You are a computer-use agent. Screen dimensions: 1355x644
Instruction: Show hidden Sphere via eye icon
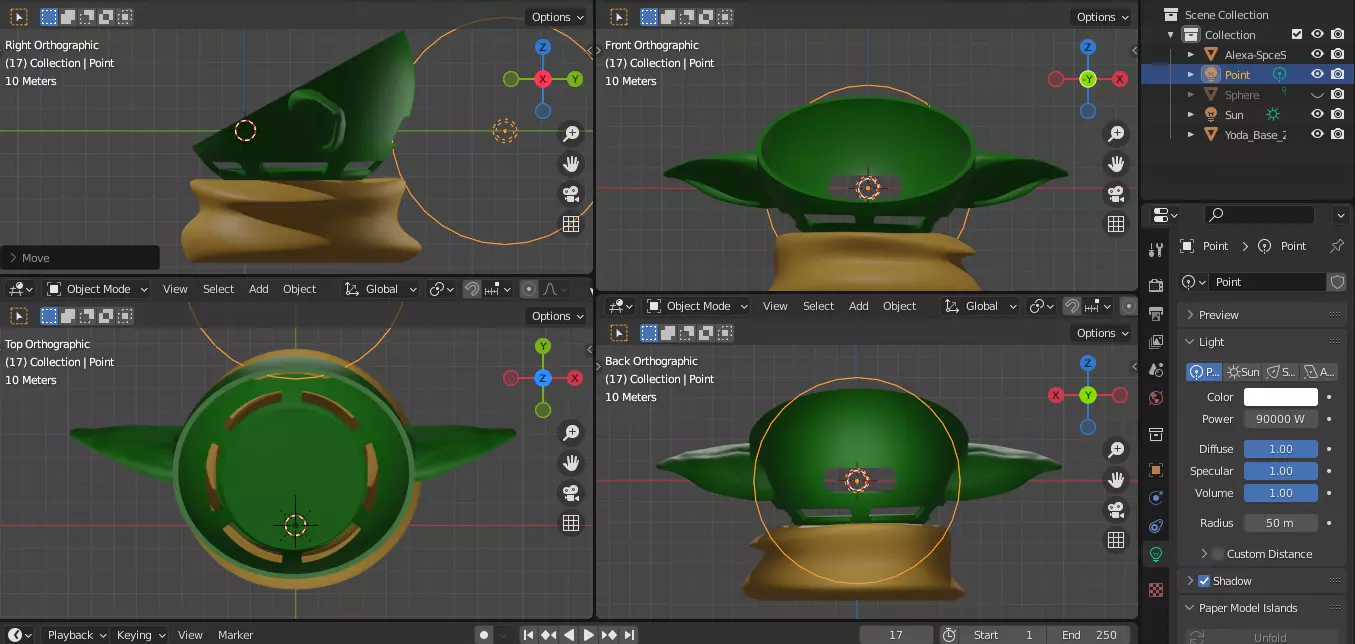[1317, 94]
